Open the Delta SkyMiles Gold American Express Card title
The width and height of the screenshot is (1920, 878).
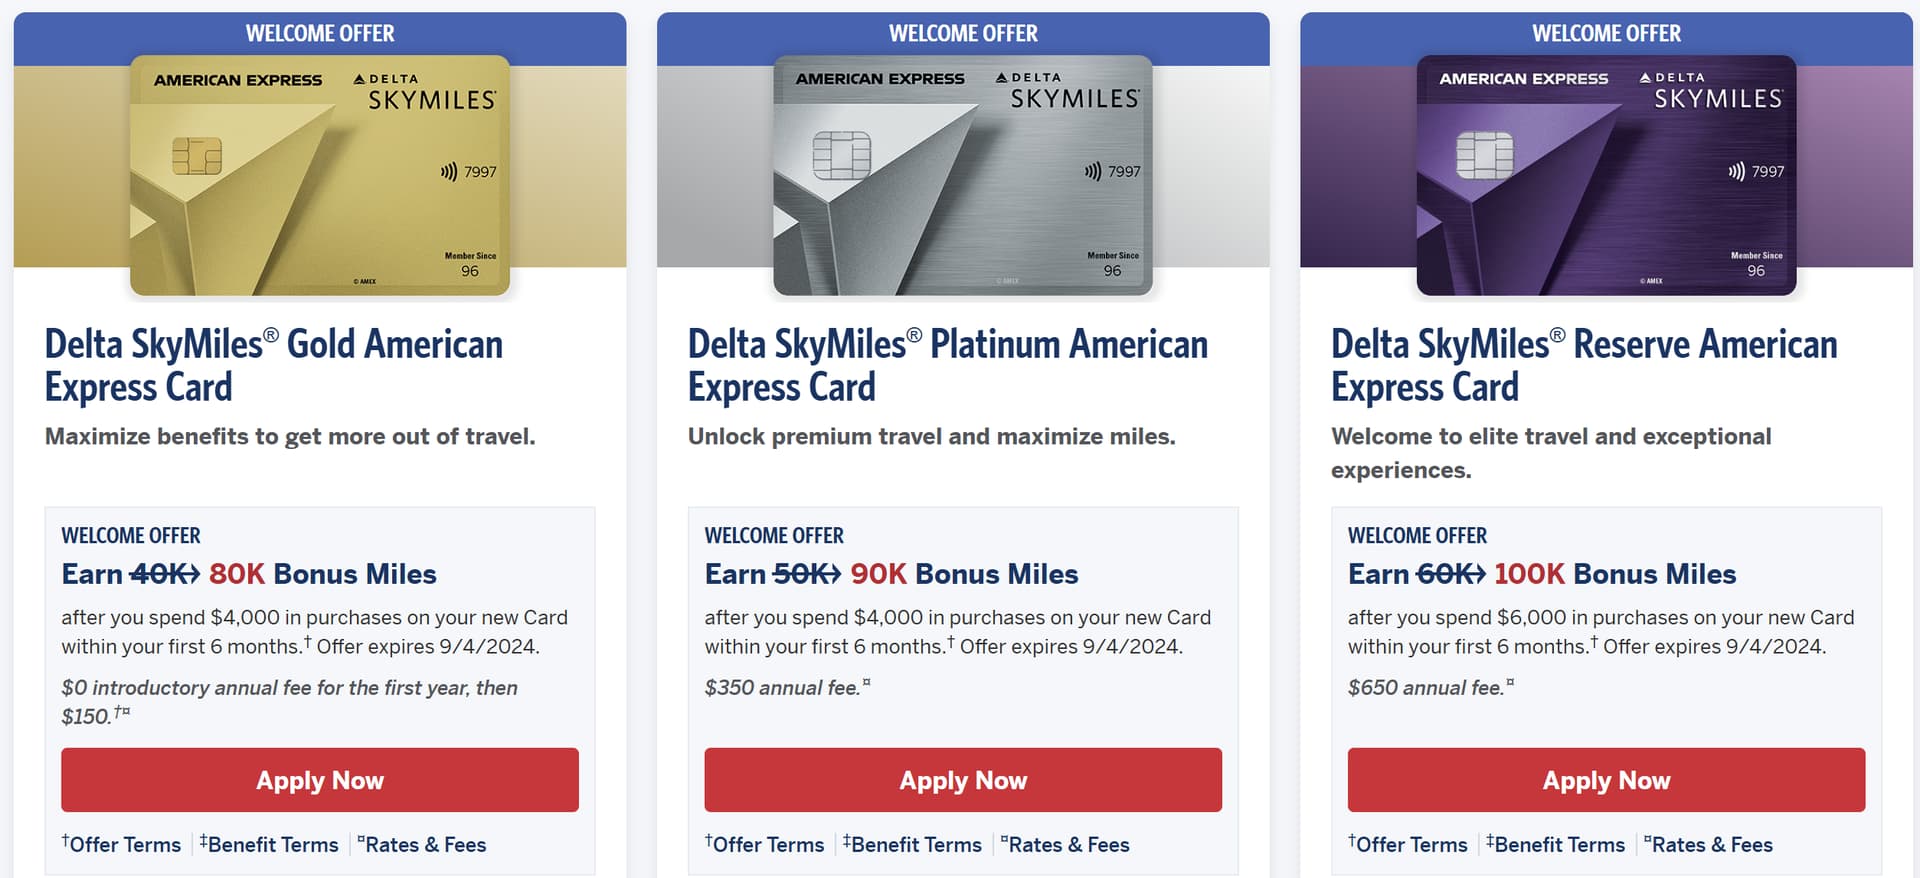pyautogui.click(x=274, y=365)
